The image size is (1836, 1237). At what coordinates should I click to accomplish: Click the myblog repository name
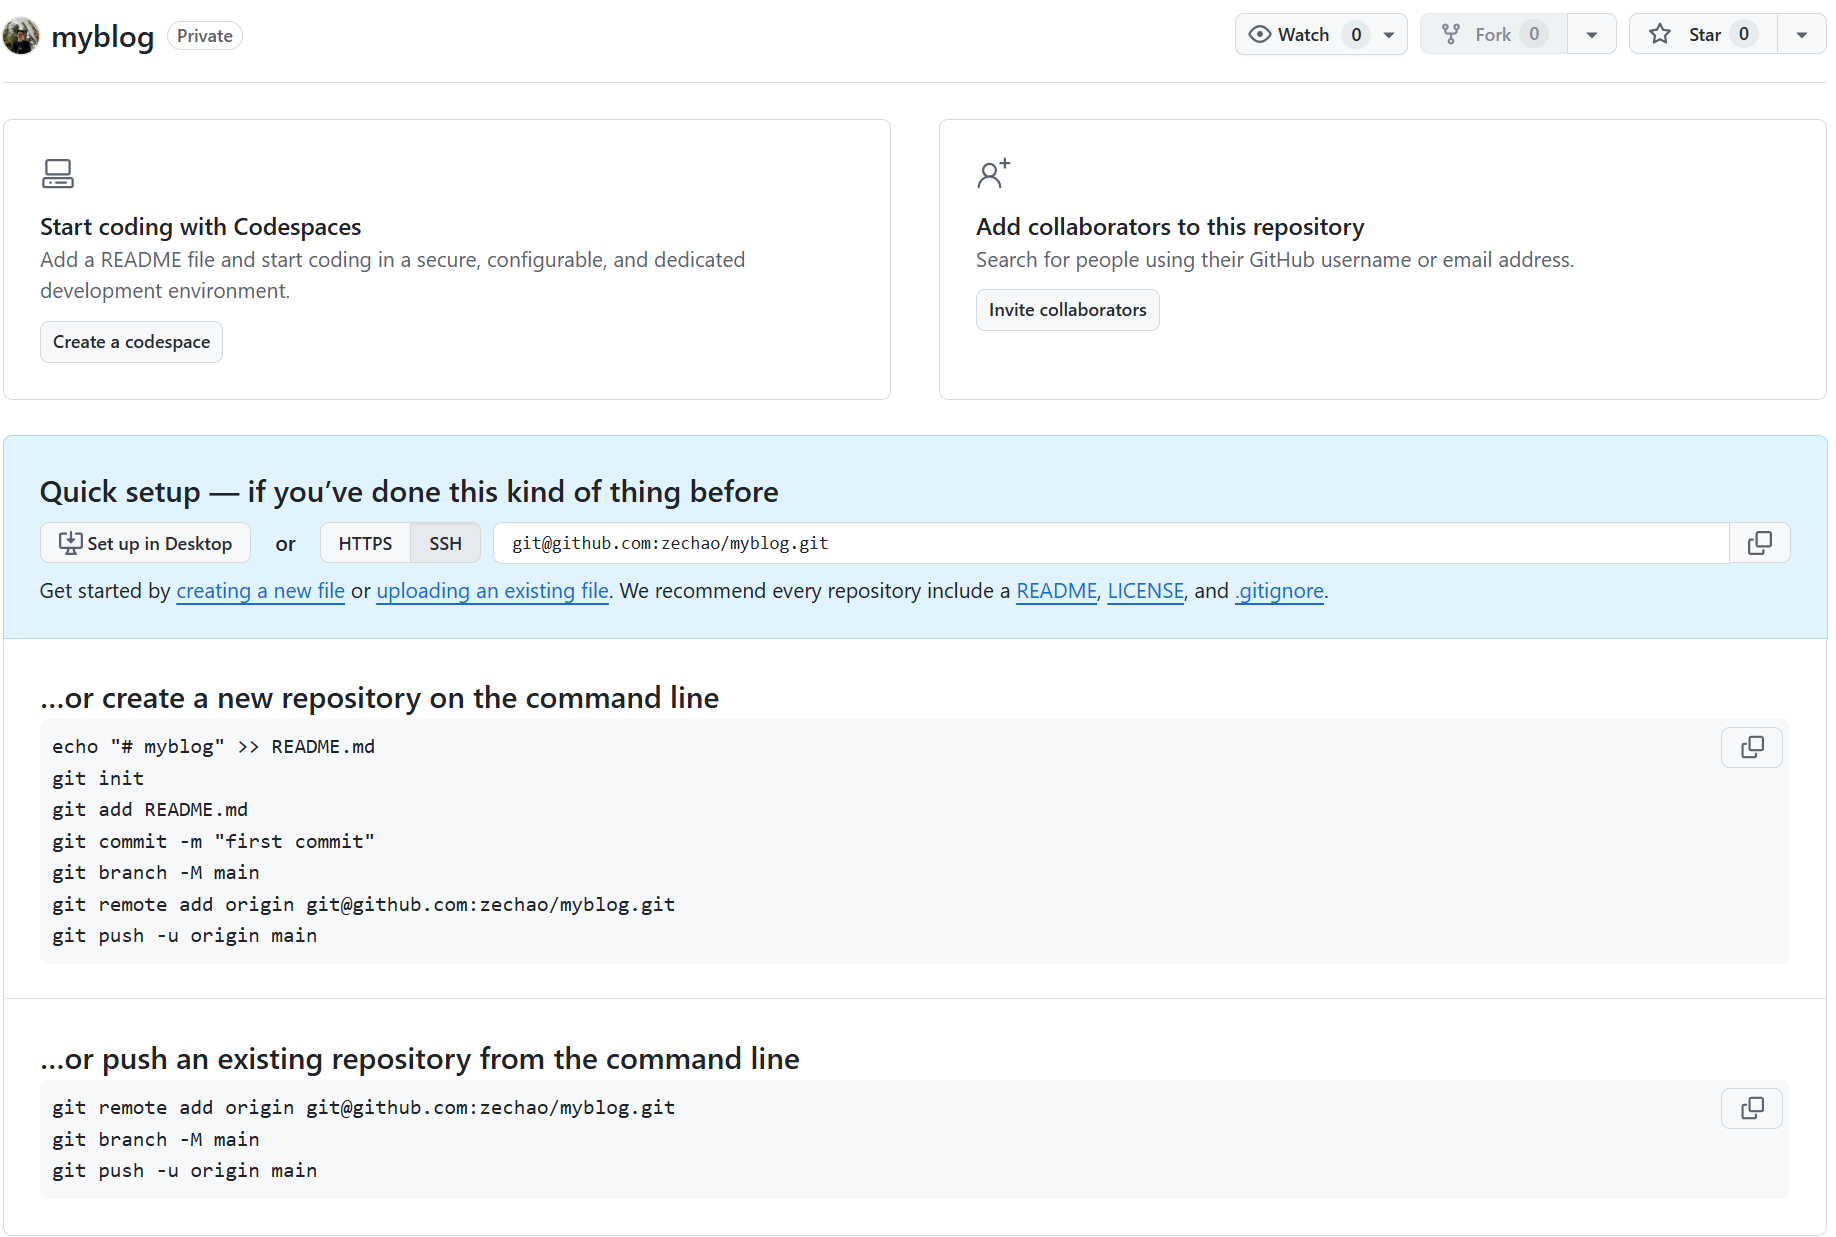coord(102,36)
